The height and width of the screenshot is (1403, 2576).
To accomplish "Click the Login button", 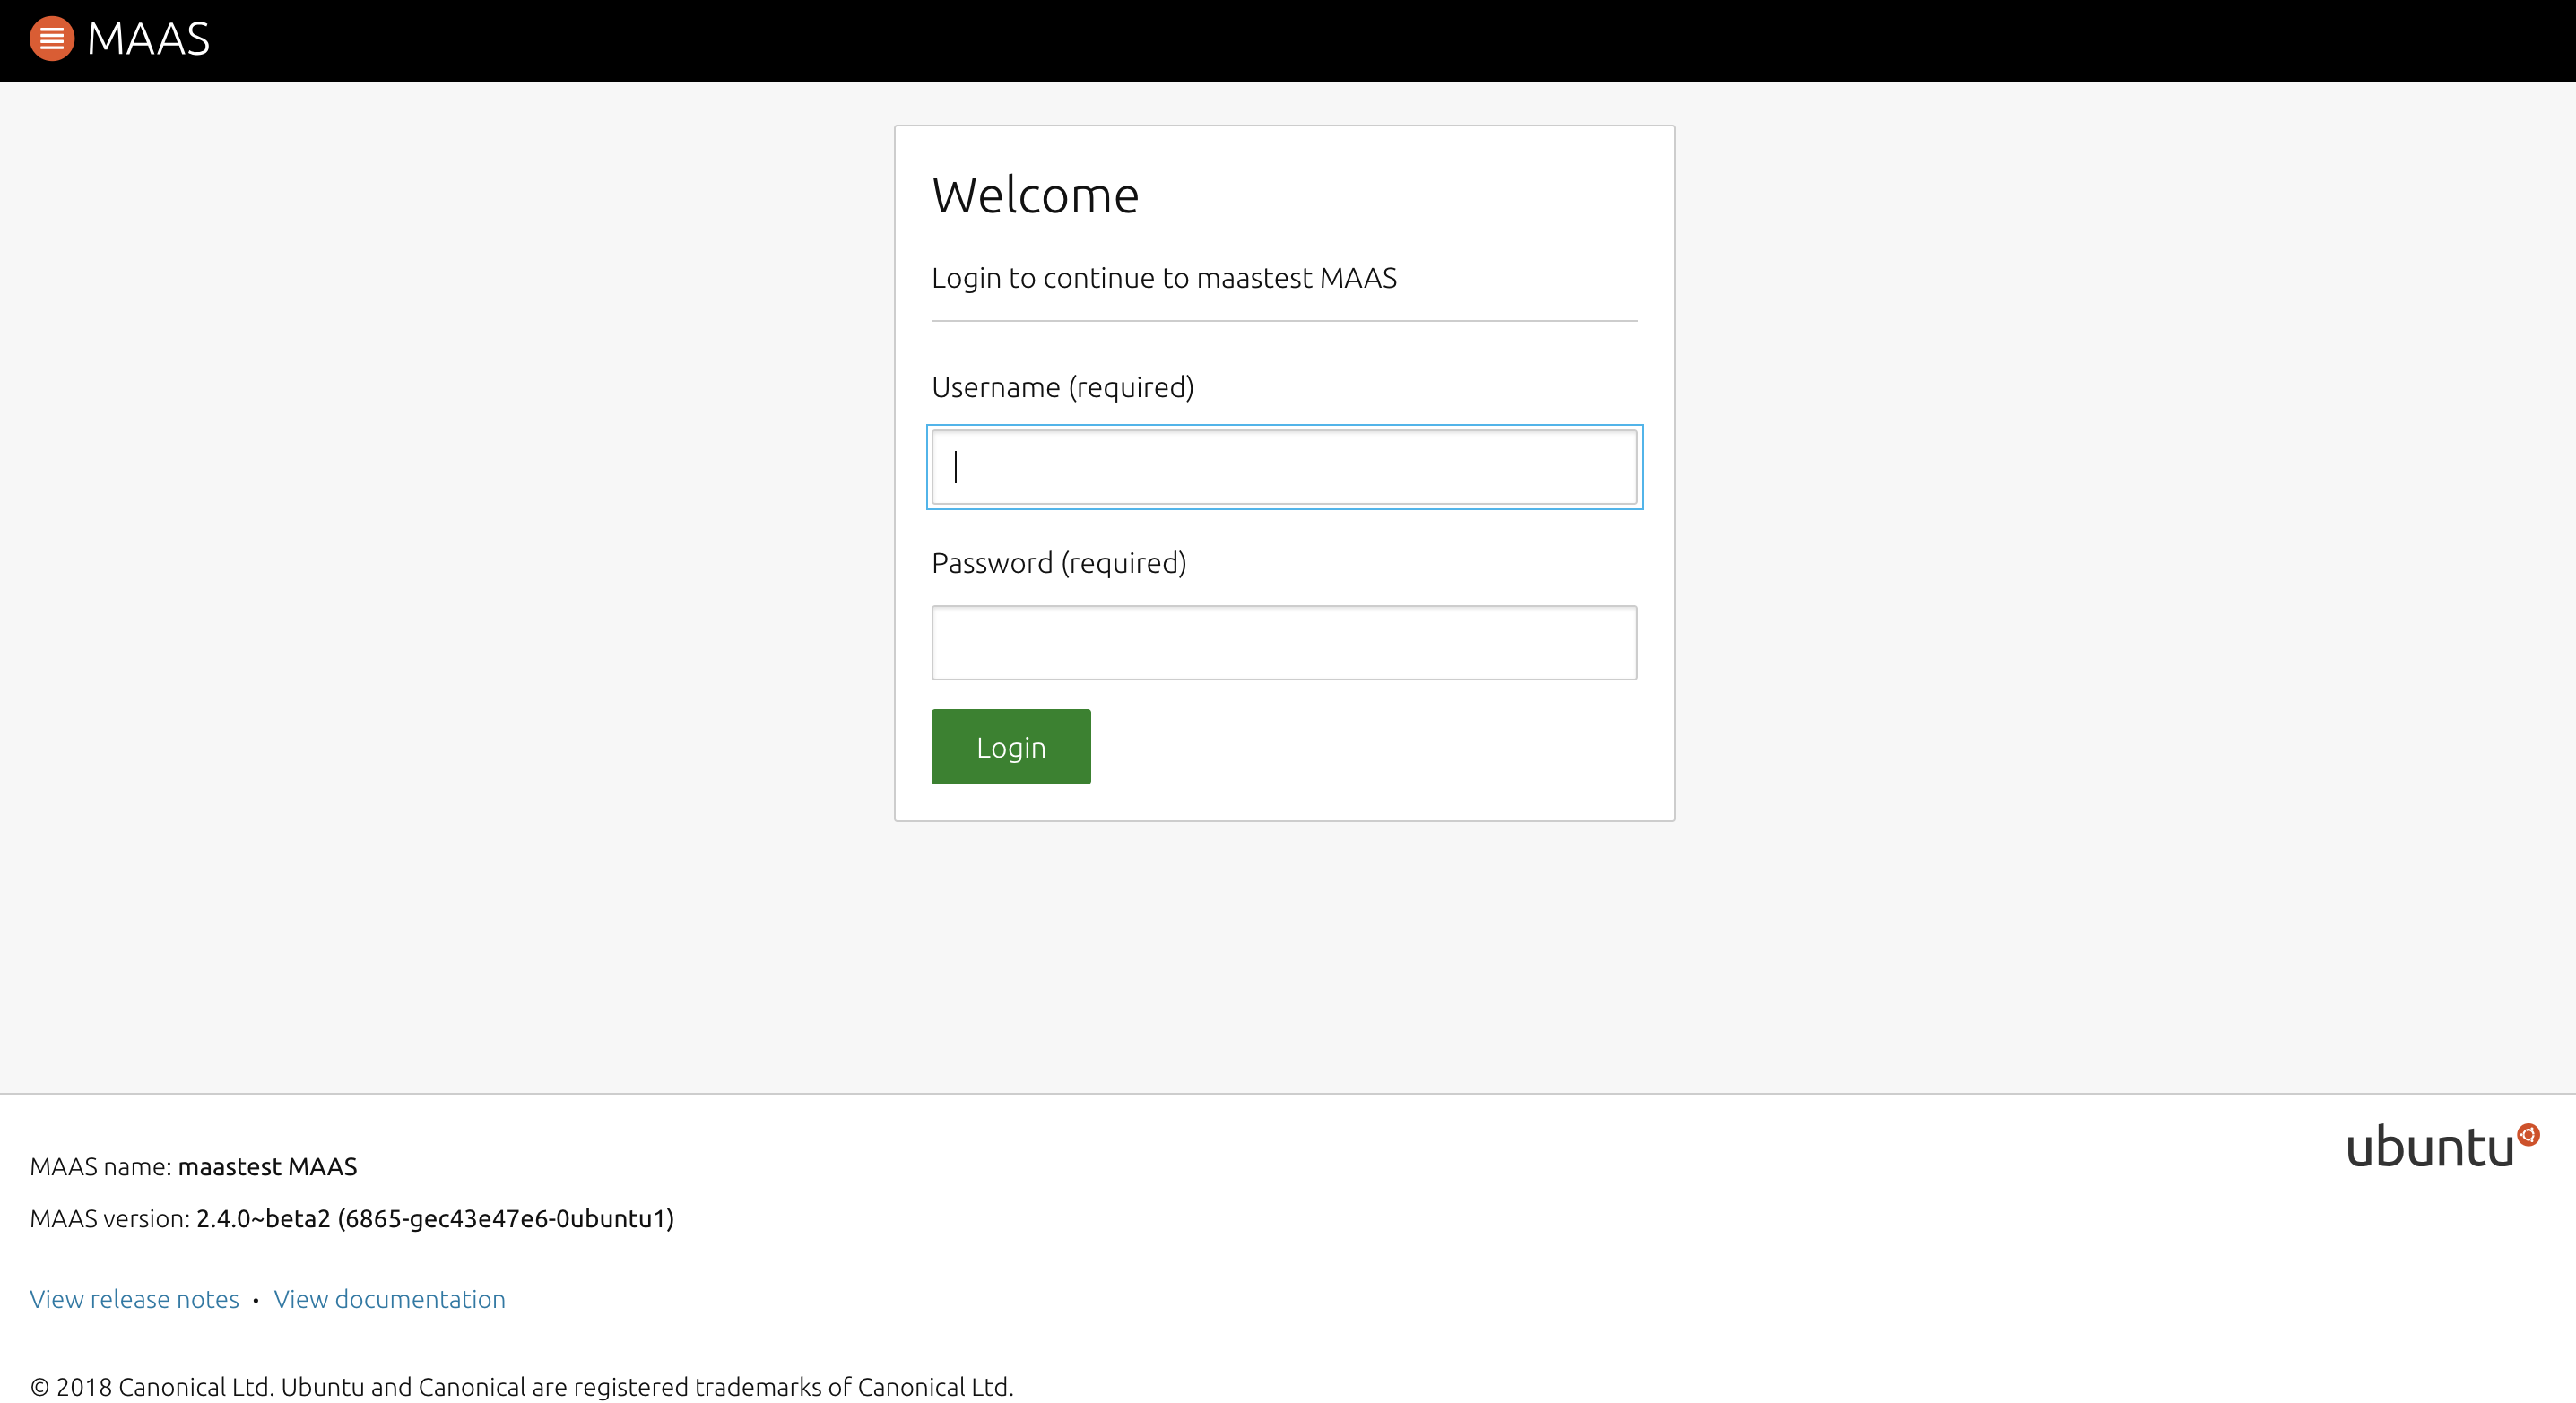I will 1010,747.
